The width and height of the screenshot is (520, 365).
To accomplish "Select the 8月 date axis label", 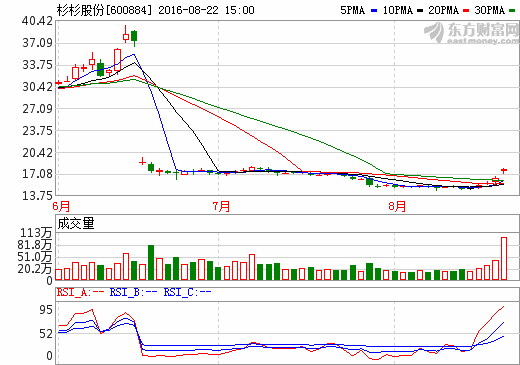I will tap(397, 206).
